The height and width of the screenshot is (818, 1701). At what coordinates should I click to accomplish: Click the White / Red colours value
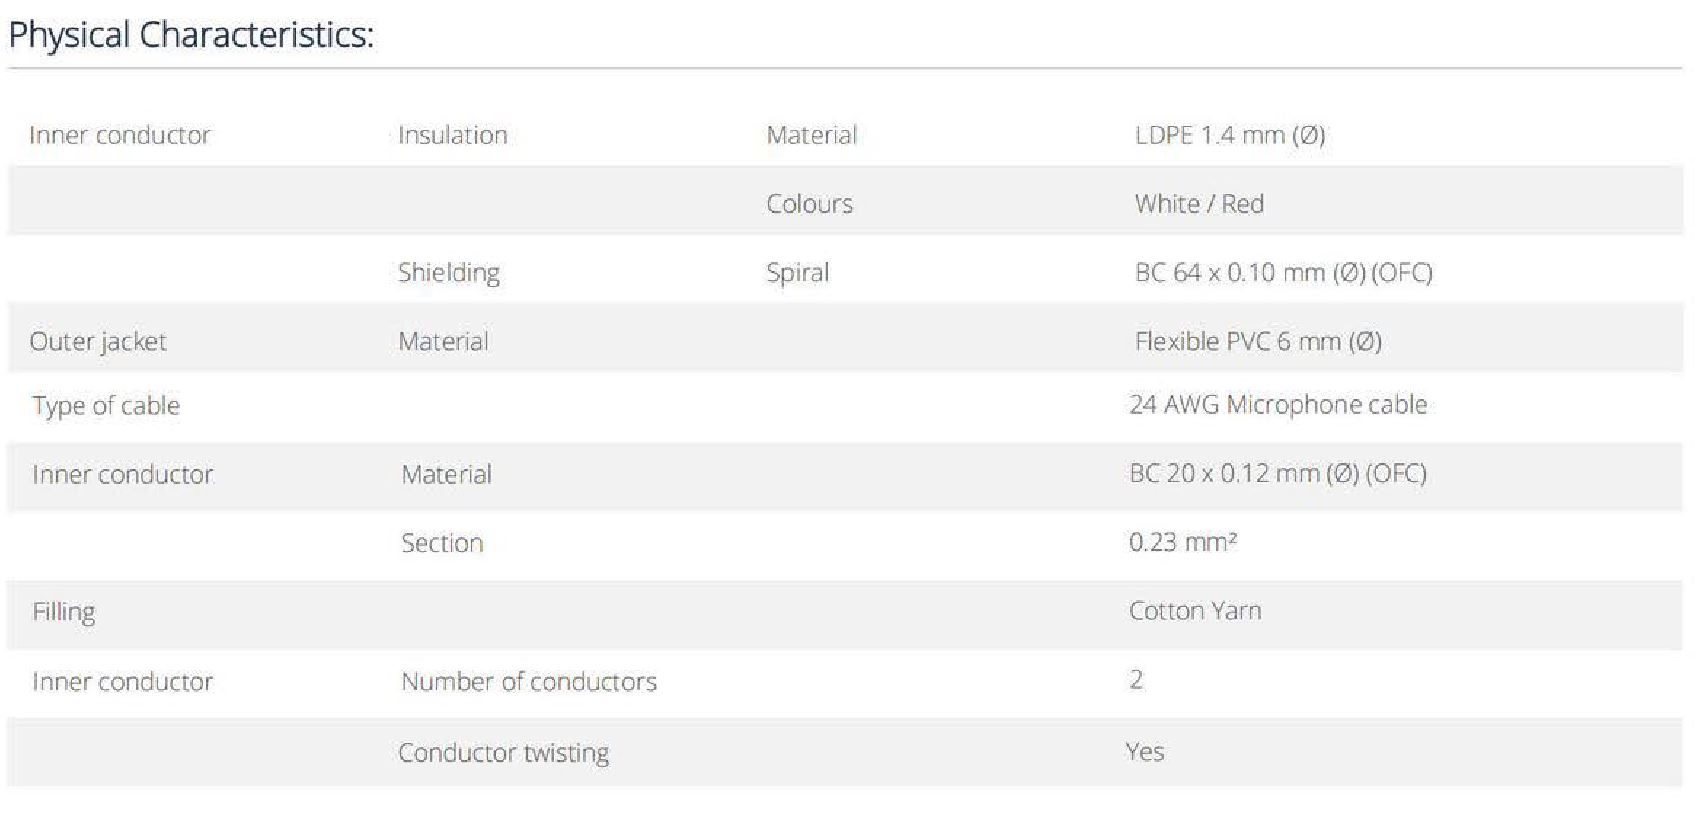coord(1199,204)
